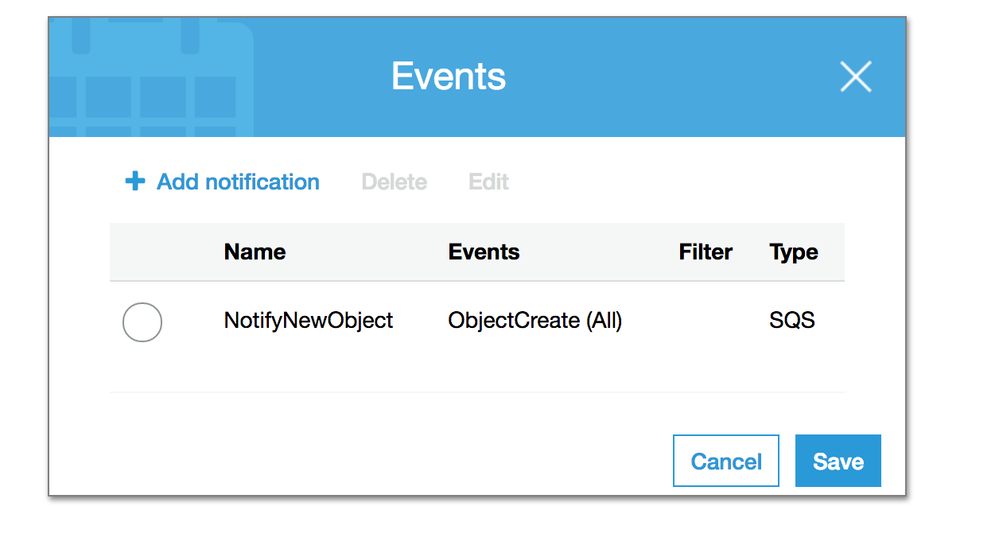Click the Filter column header
999x546 pixels.
(x=705, y=252)
